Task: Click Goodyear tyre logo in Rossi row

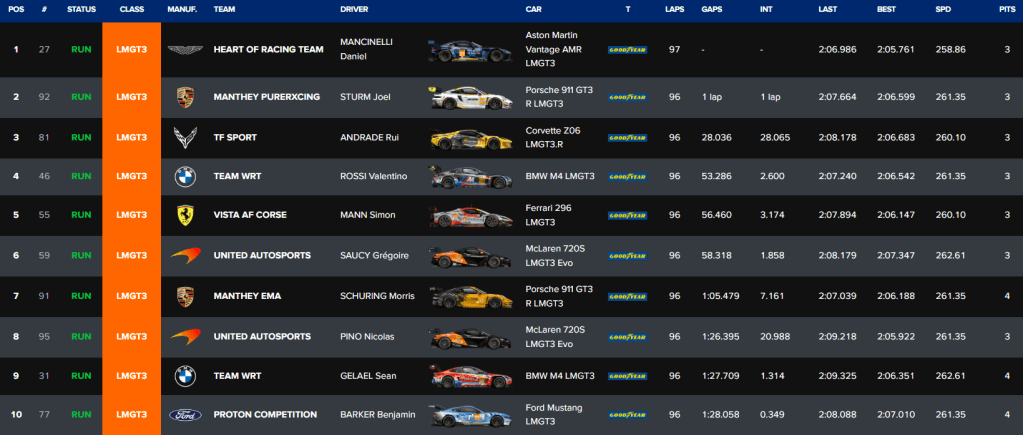Action: tap(628, 176)
